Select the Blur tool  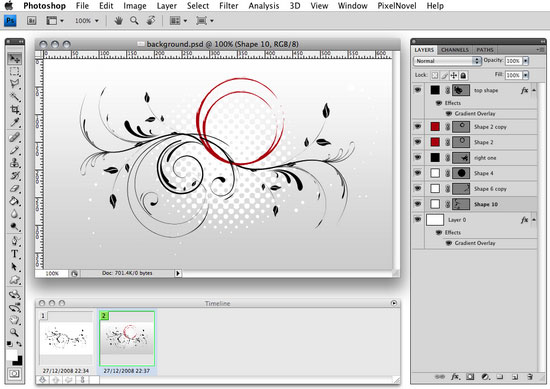14,214
